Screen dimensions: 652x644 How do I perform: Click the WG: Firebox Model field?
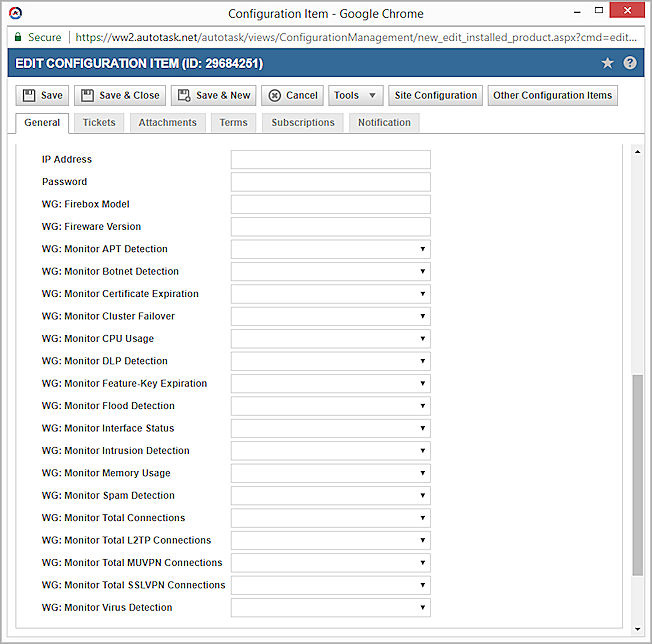coord(331,205)
